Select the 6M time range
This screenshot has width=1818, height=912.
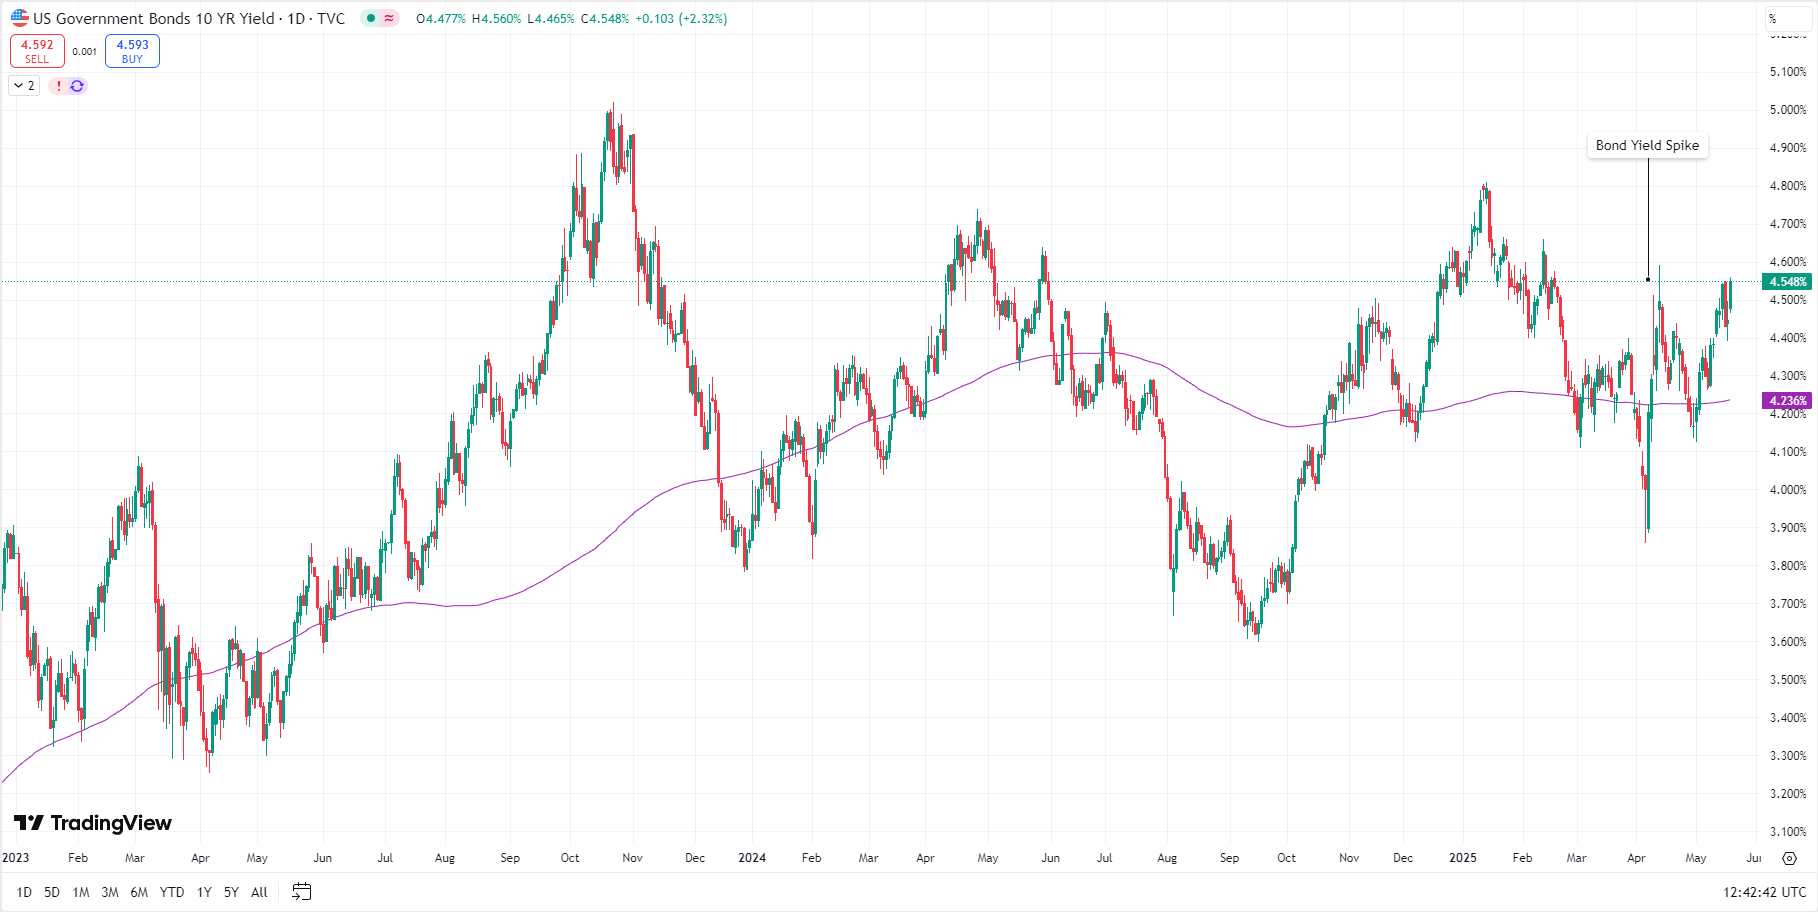[139, 892]
